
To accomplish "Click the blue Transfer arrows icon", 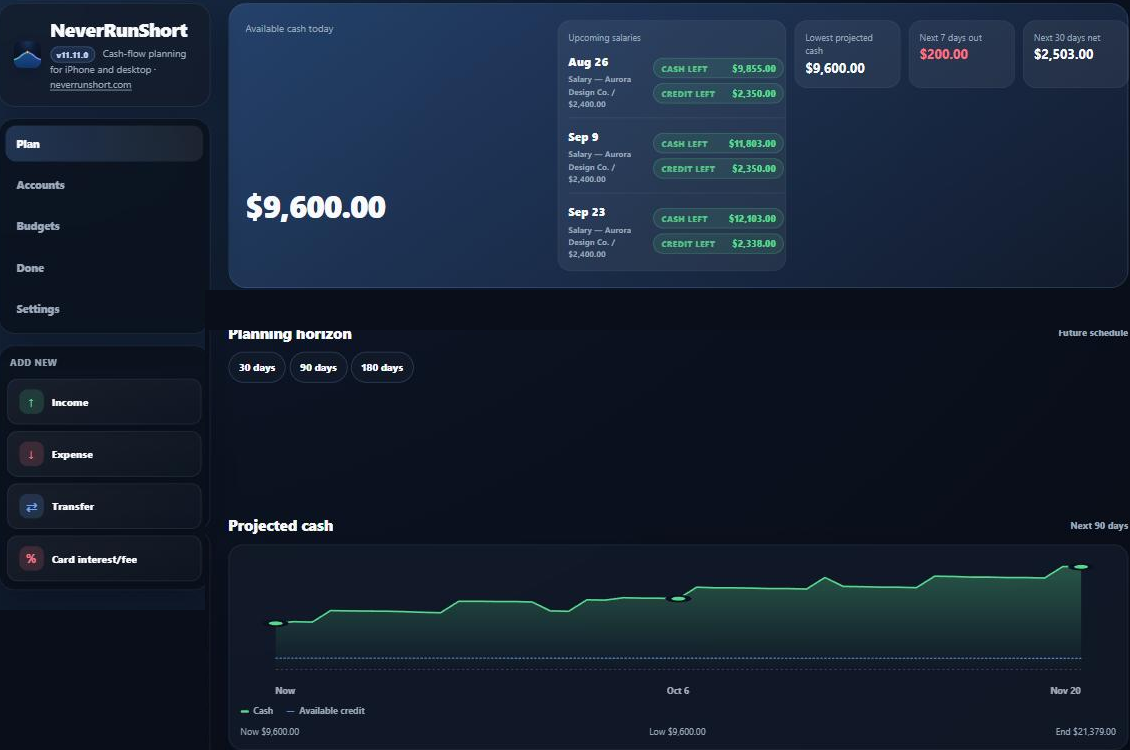I will point(31,506).
